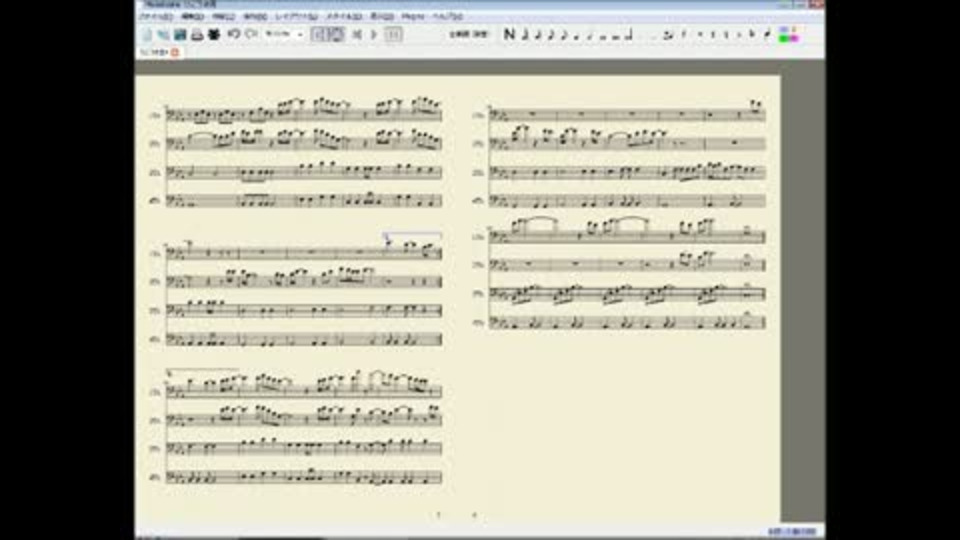This screenshot has height=540, width=960.
Task: Select the first note duration after N
Action: [525, 34]
